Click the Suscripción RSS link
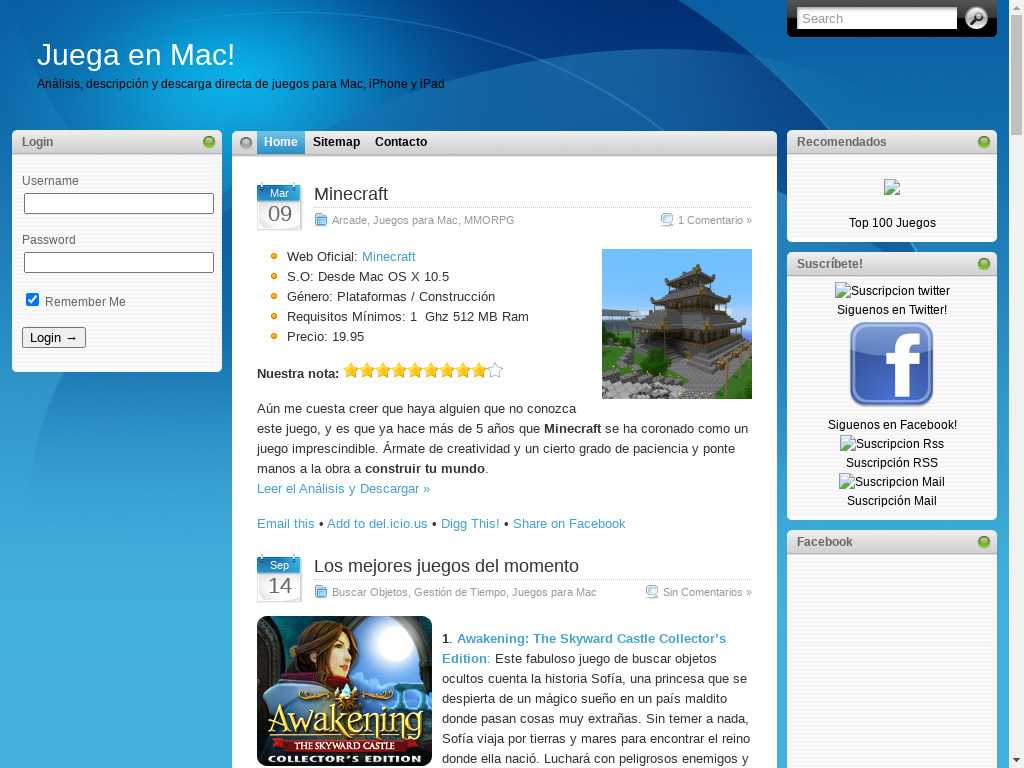This screenshot has width=1024, height=768. (x=892, y=462)
